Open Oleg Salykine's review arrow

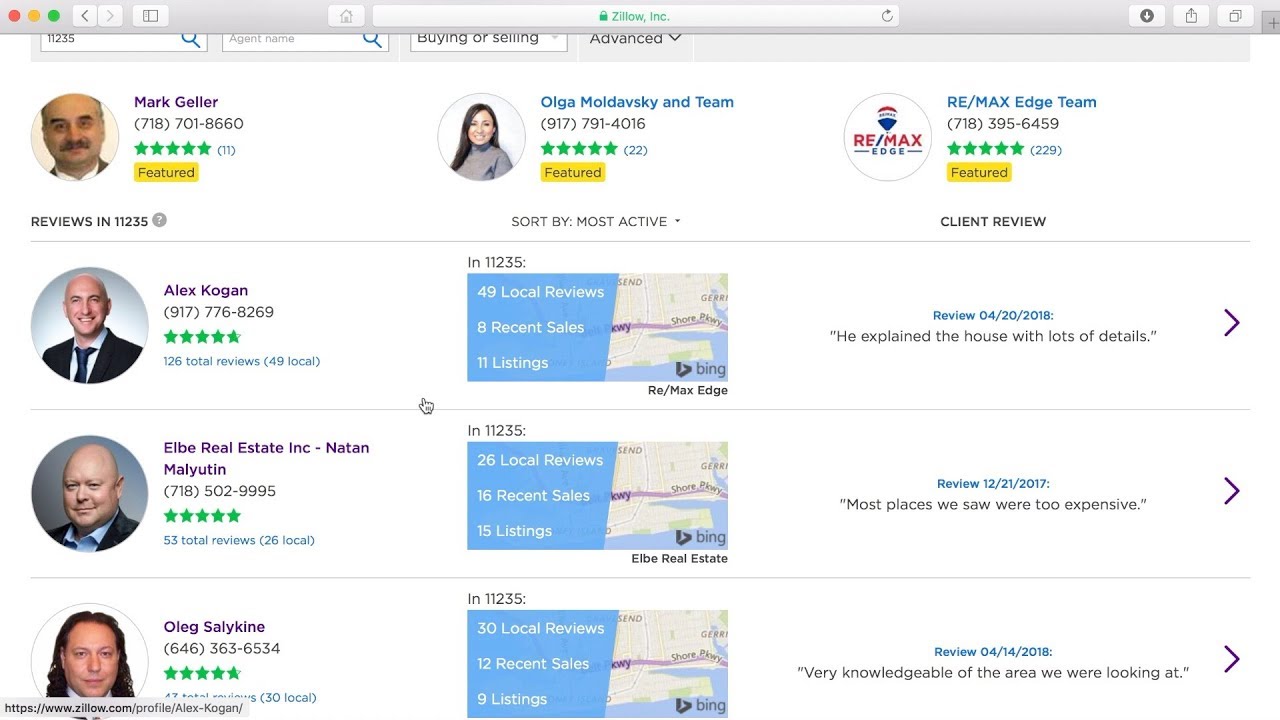click(1231, 658)
